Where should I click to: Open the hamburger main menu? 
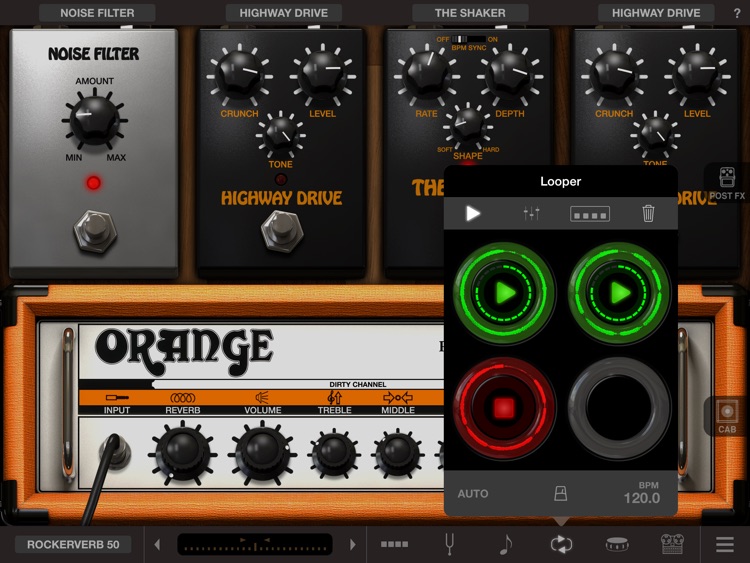click(x=725, y=544)
